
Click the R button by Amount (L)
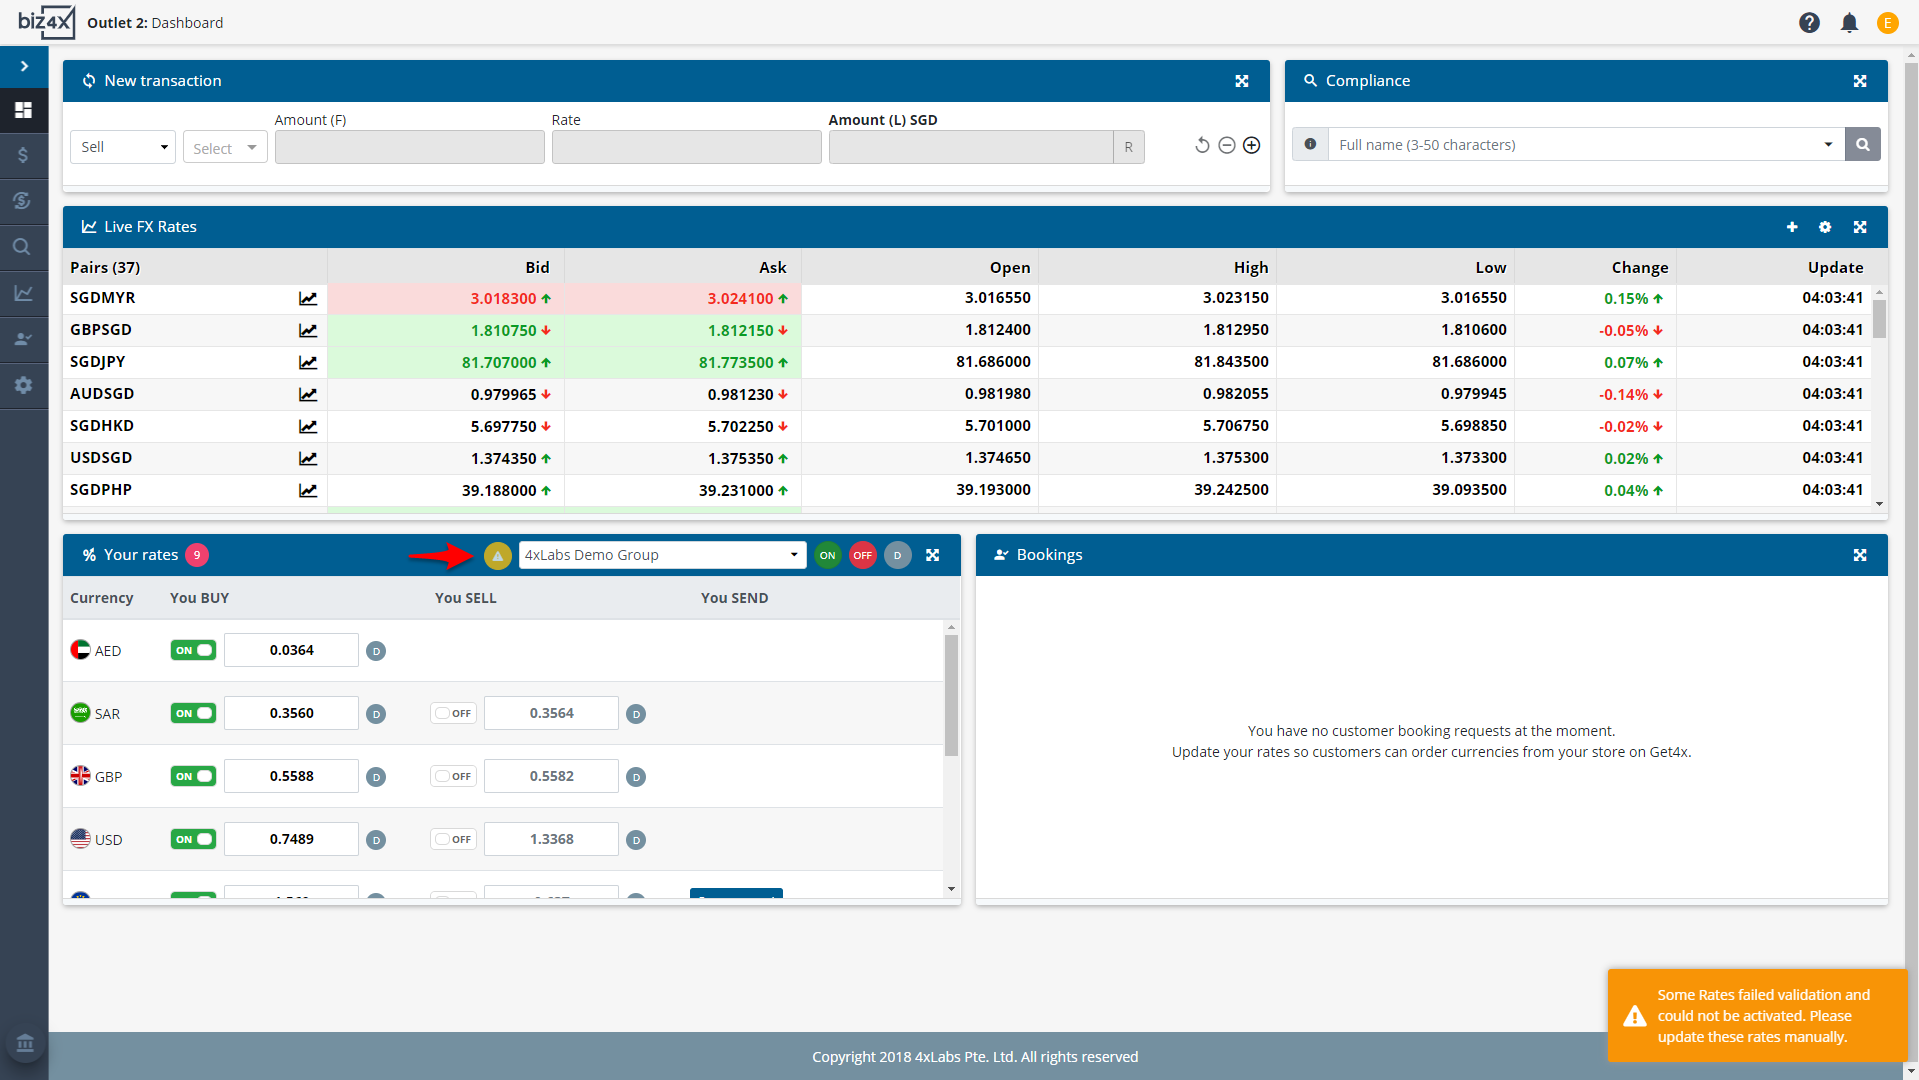coord(1129,147)
